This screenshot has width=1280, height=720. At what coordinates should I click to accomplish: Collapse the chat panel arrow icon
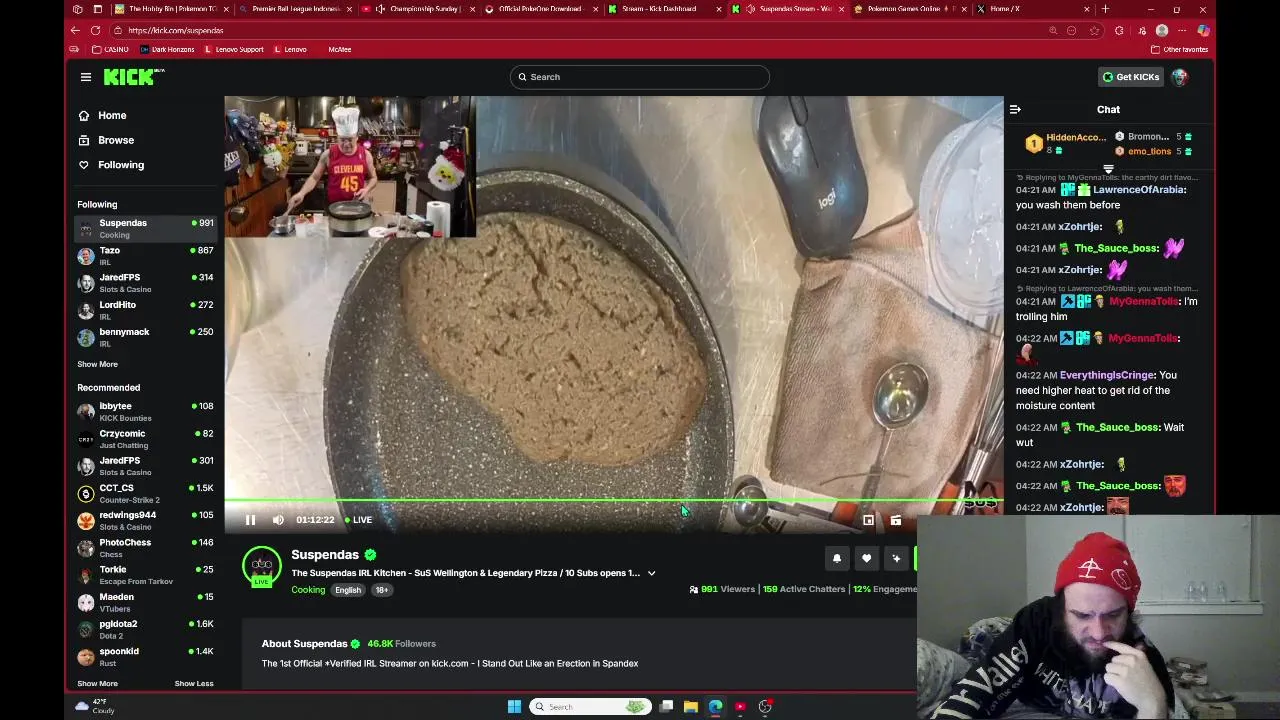tap(1015, 110)
